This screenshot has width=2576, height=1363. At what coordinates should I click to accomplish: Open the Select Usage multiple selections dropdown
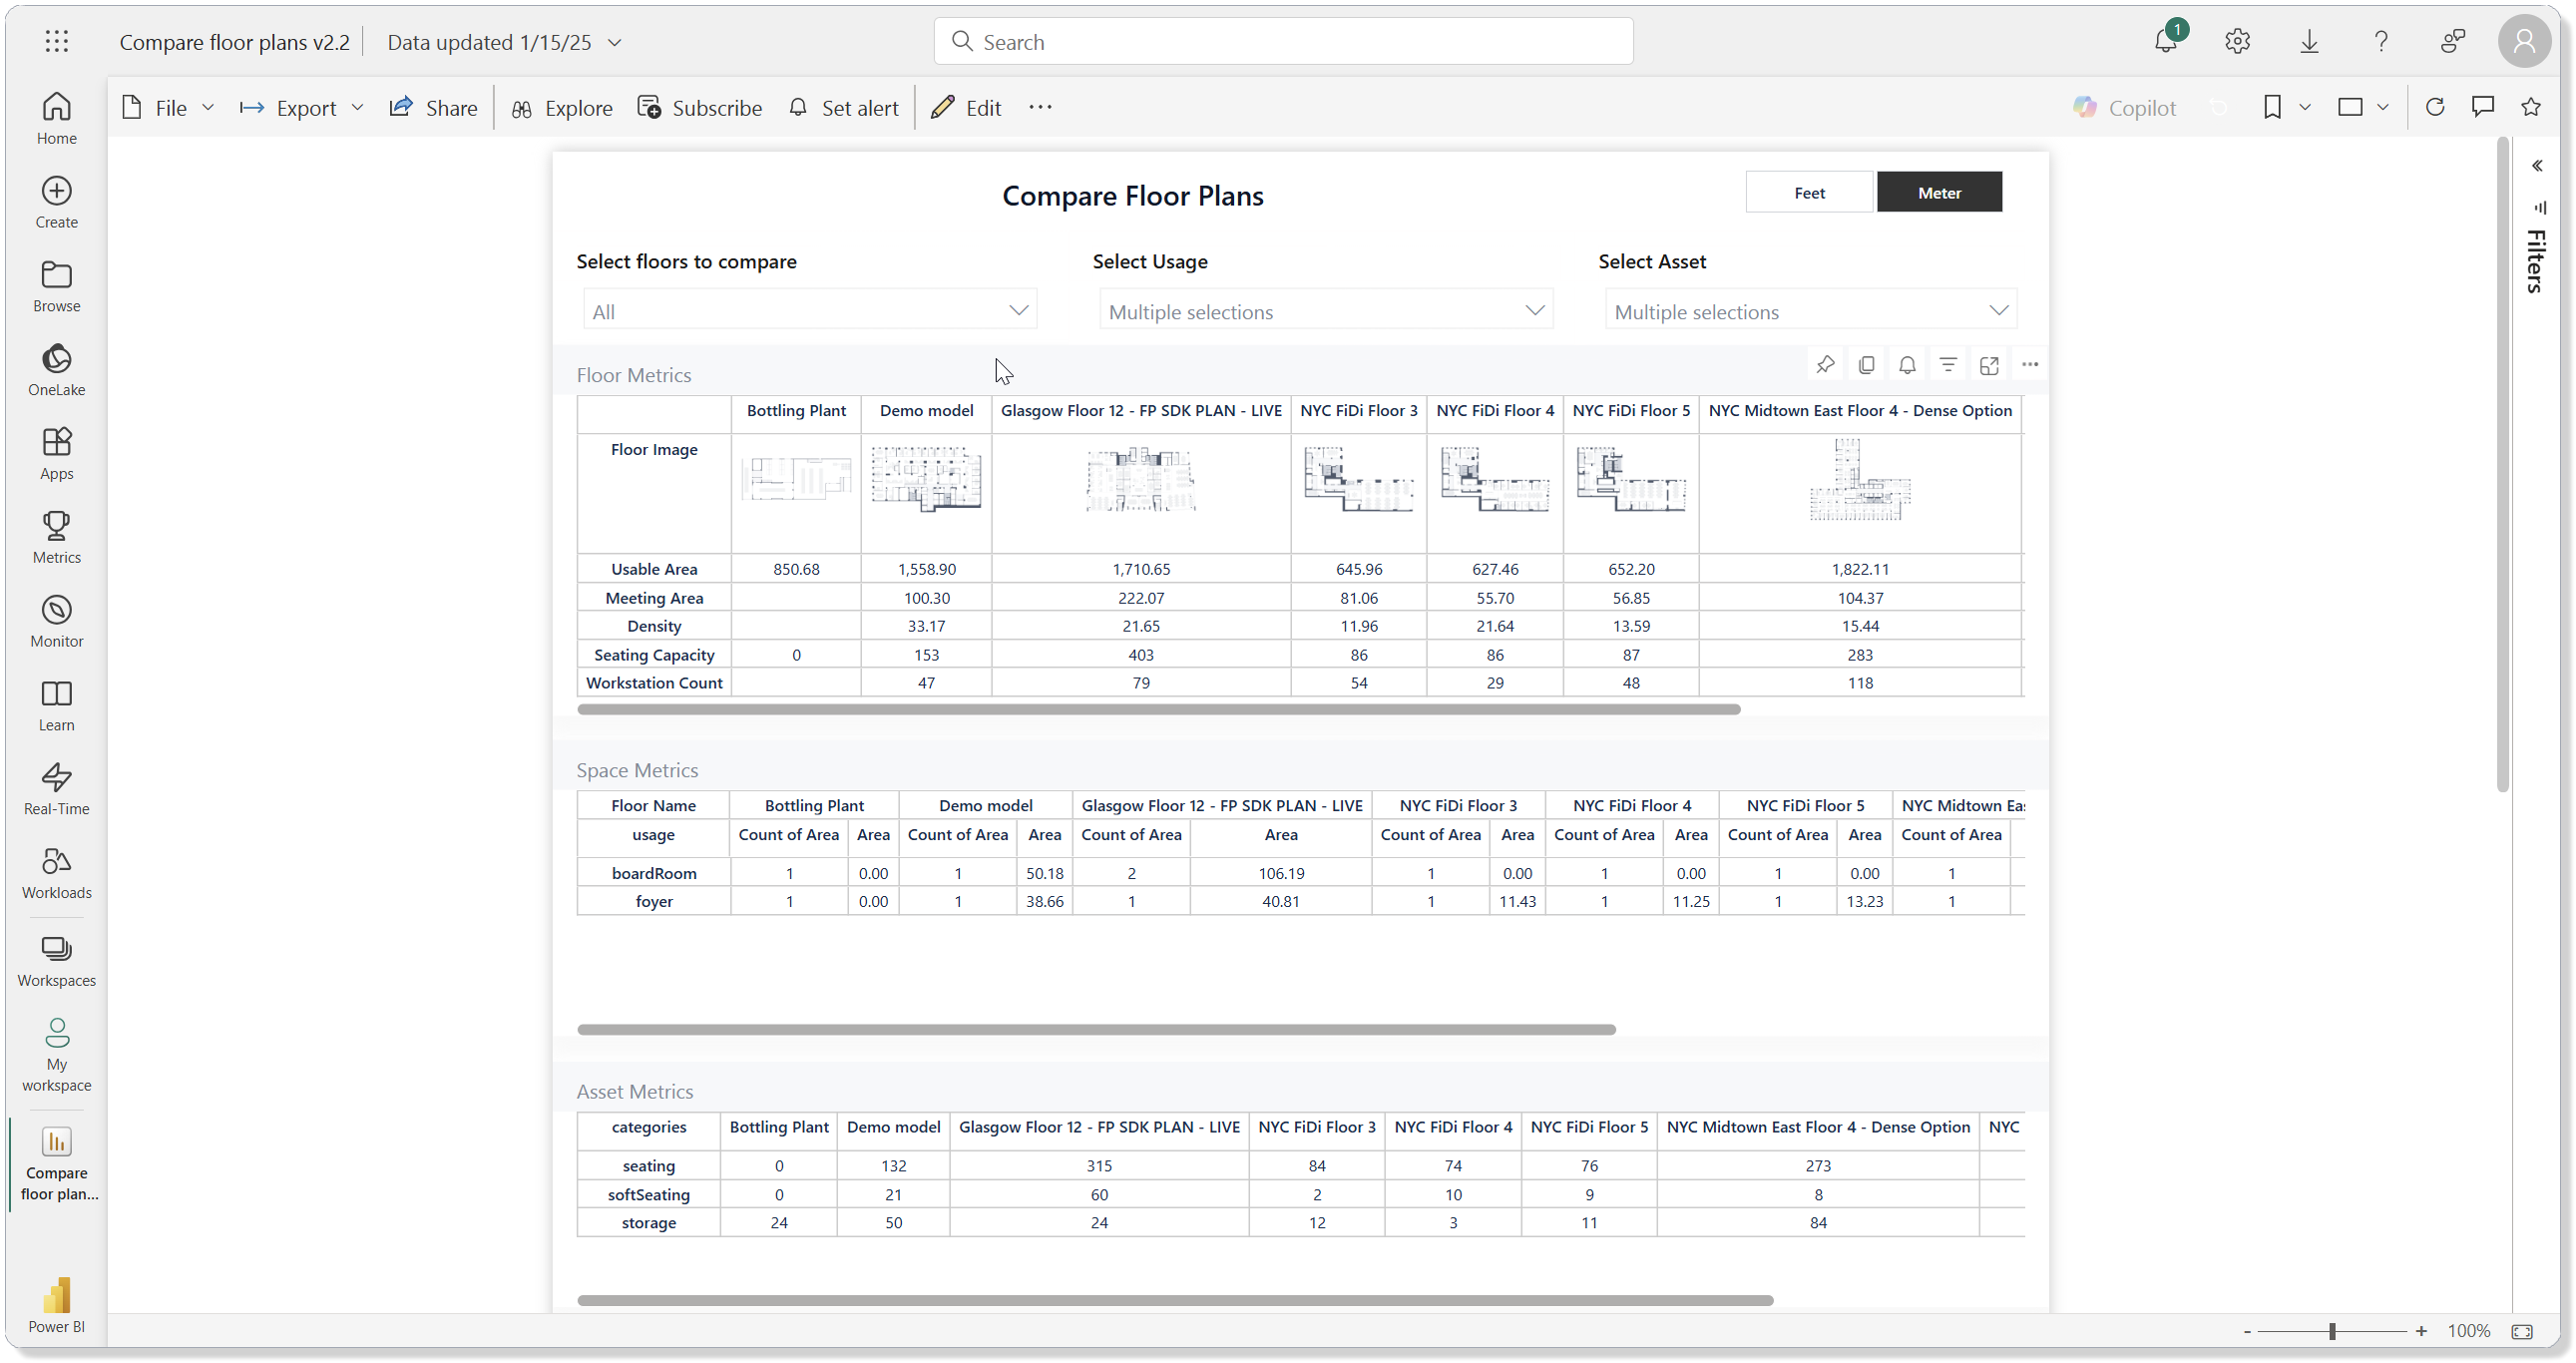pyautogui.click(x=1325, y=310)
